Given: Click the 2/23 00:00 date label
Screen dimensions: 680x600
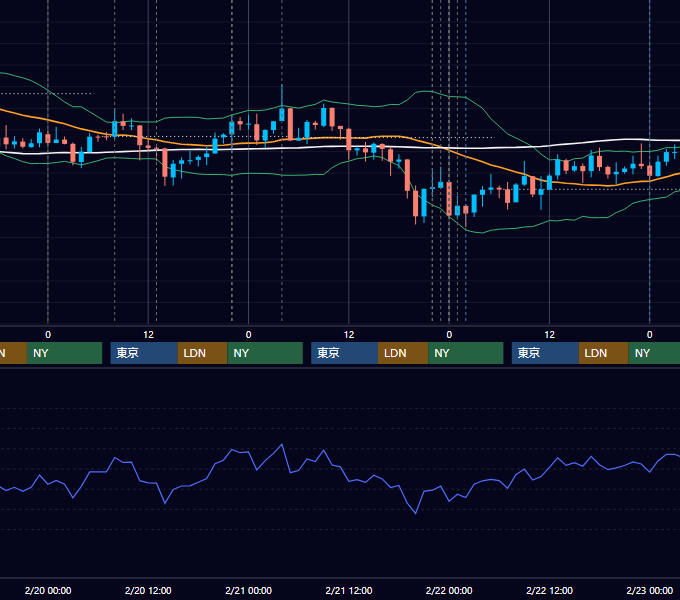Looking at the screenshot, I should click(x=650, y=590).
